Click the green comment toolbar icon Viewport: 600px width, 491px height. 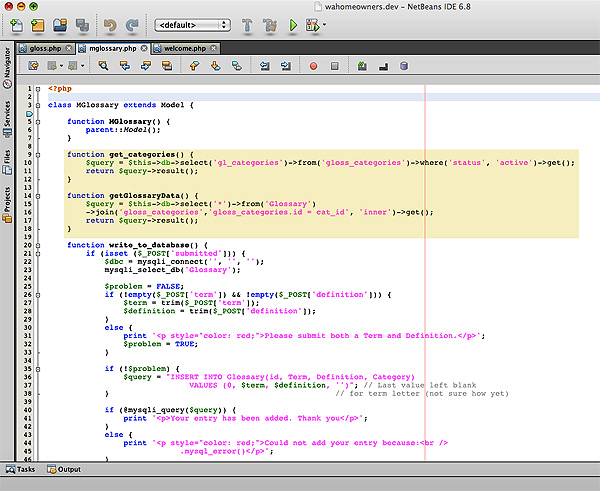tap(362, 66)
